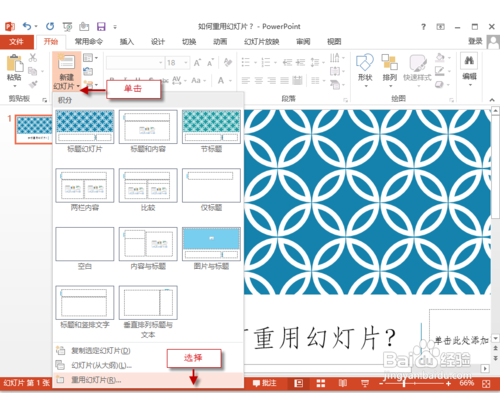Image resolution: width=500 pixels, height=393 pixels.
Task: Click the Clear All Formatting eraser icon
Action: click(228, 62)
